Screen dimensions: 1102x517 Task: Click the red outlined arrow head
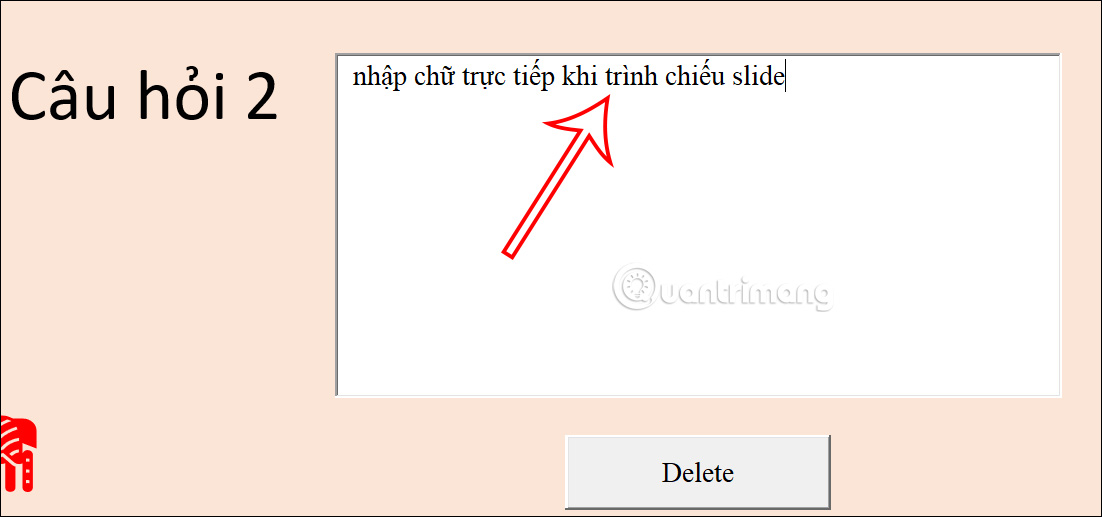(585, 131)
